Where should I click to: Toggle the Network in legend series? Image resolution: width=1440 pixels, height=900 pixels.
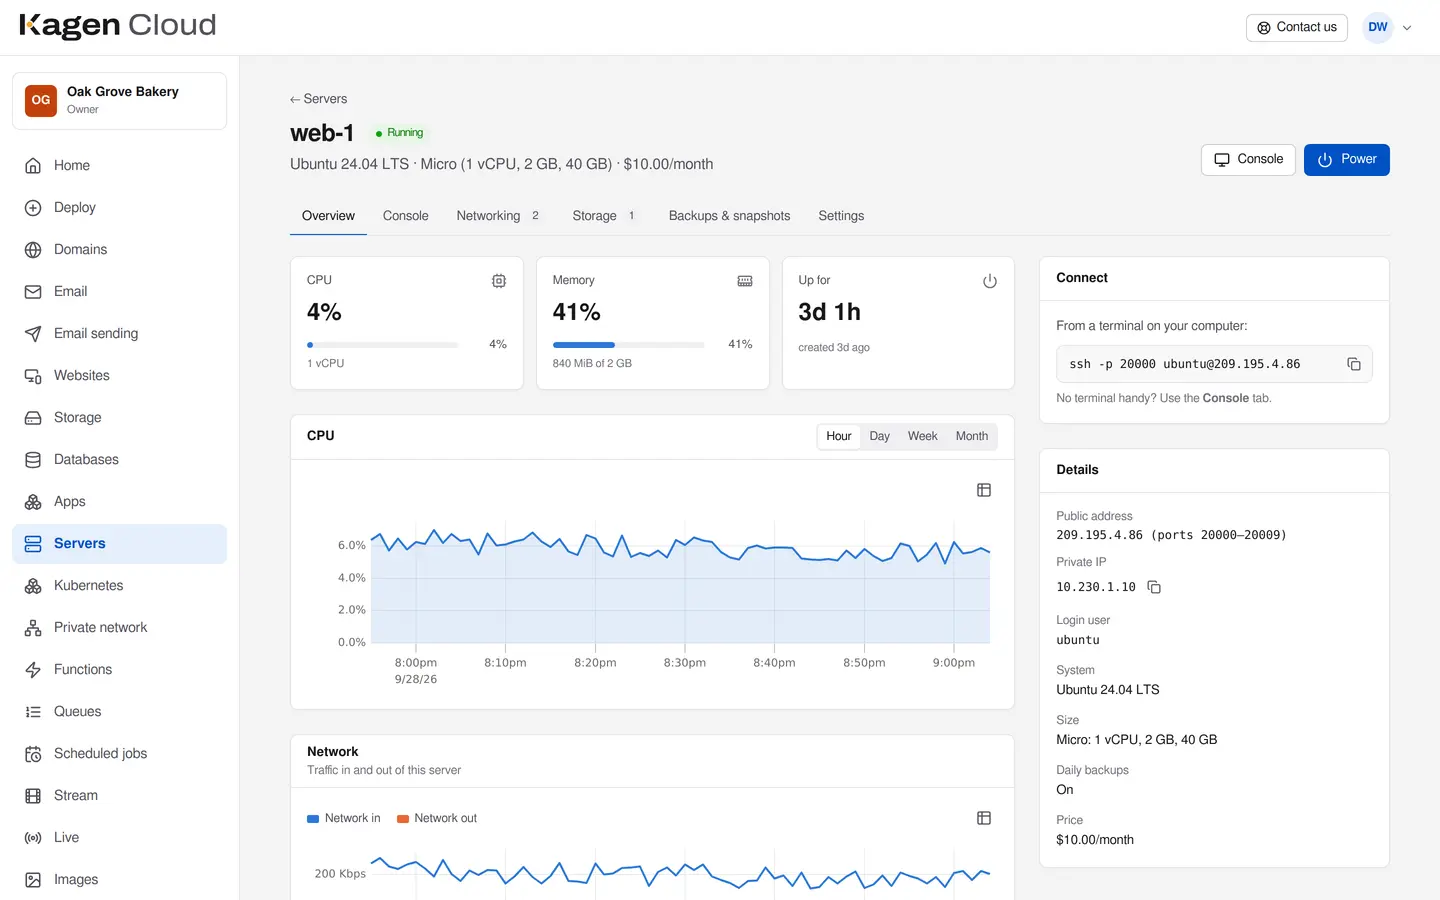[344, 818]
